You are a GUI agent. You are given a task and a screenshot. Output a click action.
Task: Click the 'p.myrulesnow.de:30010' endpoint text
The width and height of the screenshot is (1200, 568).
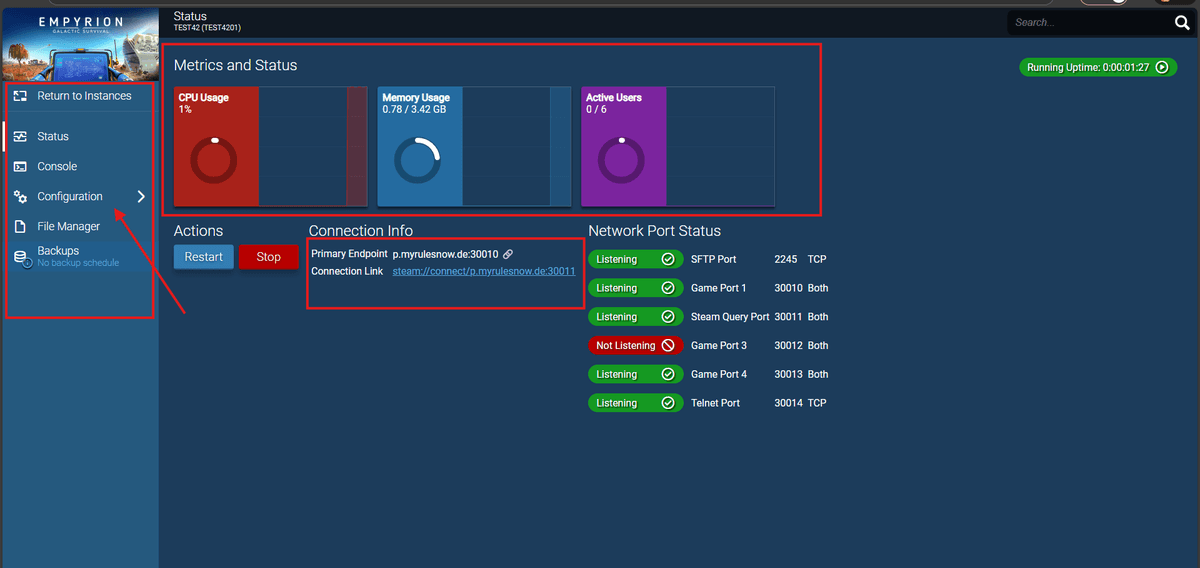445,254
